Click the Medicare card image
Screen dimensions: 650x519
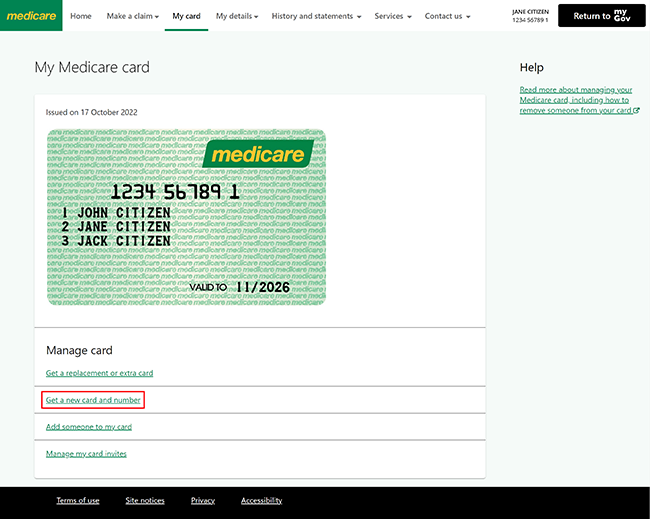[x=187, y=217]
